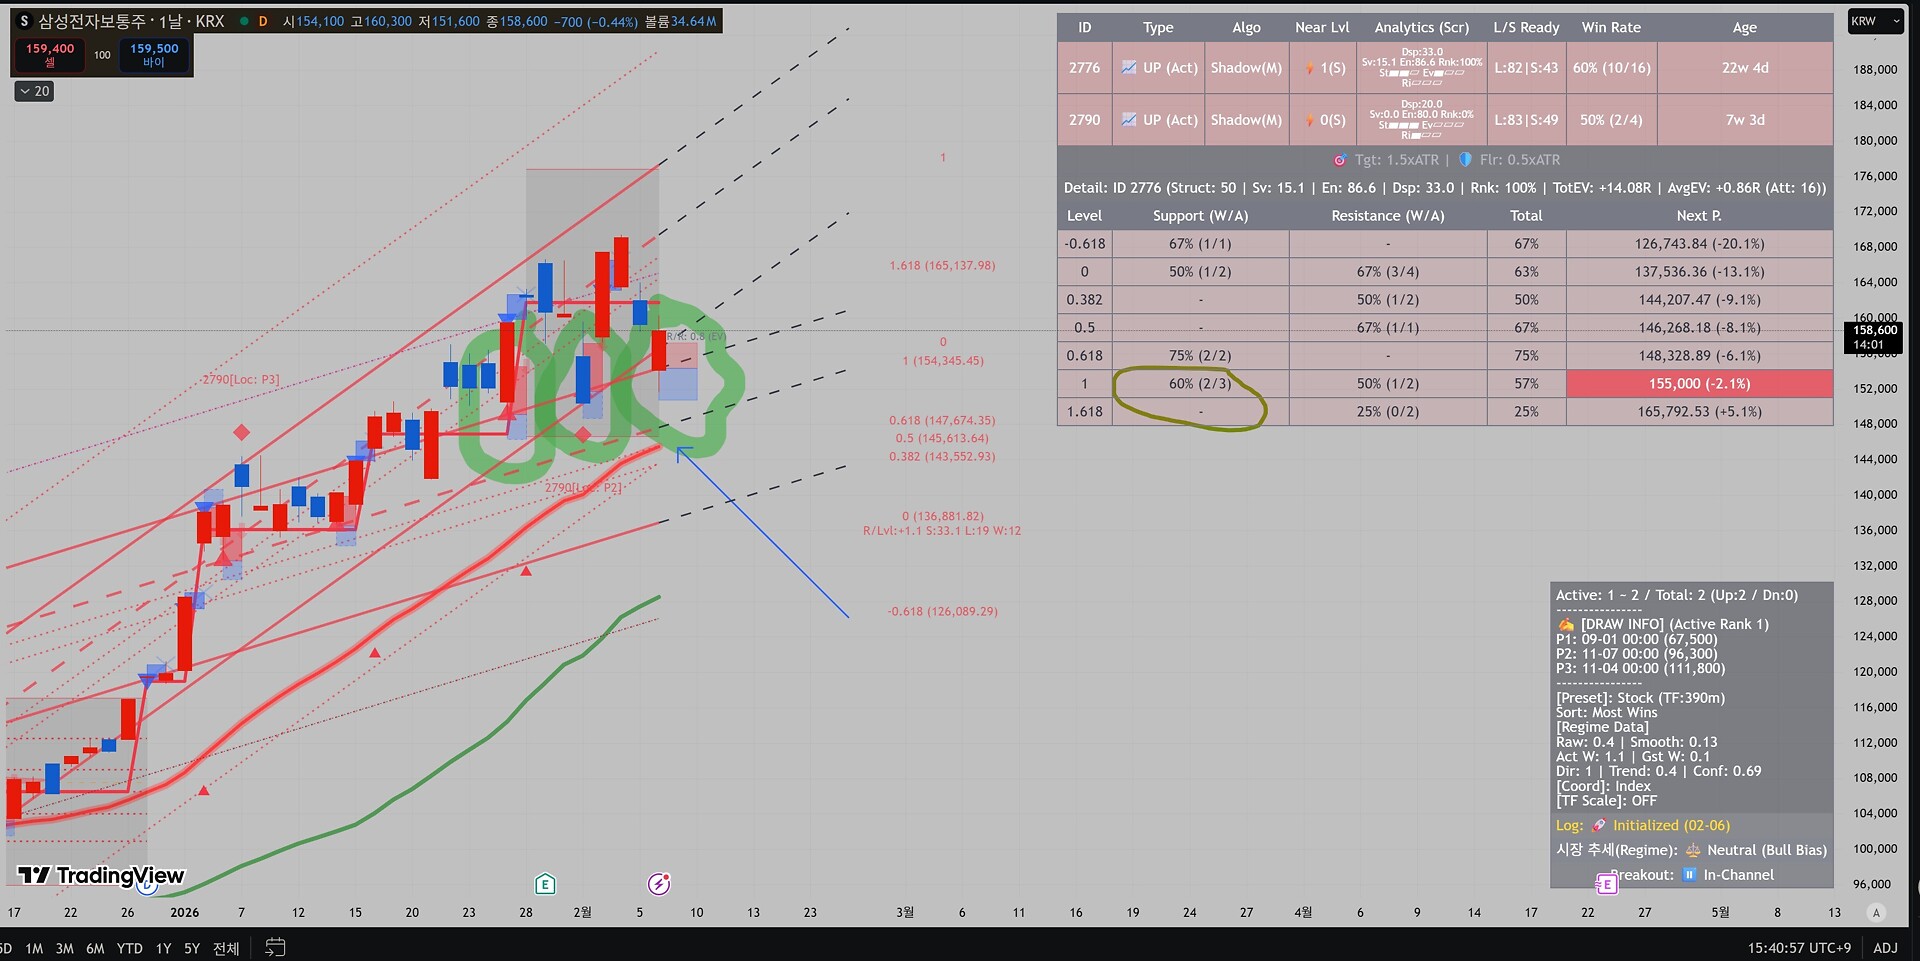Select the YTD time range
1920x961 pixels.
129,948
